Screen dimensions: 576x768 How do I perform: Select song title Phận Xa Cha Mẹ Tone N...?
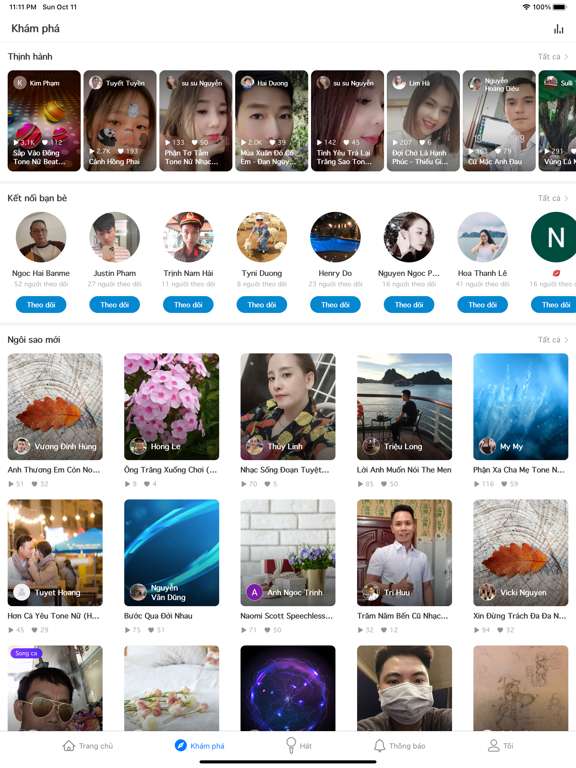[519, 470]
